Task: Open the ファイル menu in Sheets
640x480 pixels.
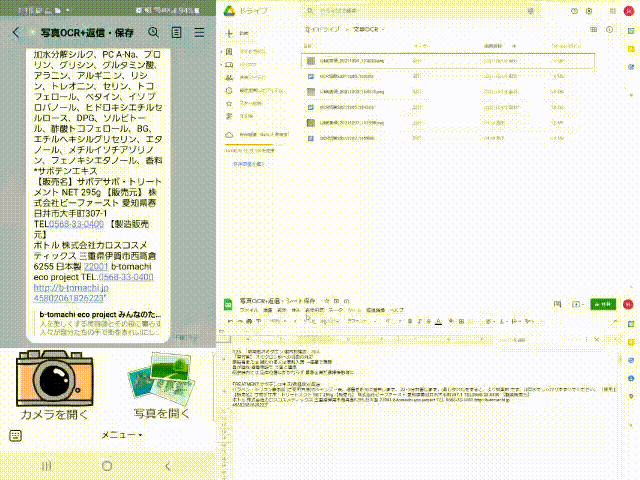Action: click(249, 310)
